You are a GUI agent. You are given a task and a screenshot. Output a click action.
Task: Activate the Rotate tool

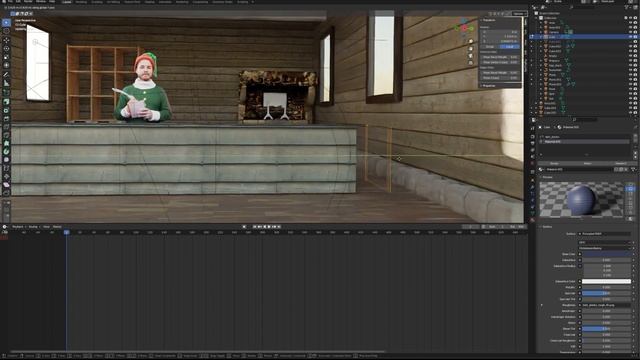(x=6, y=49)
